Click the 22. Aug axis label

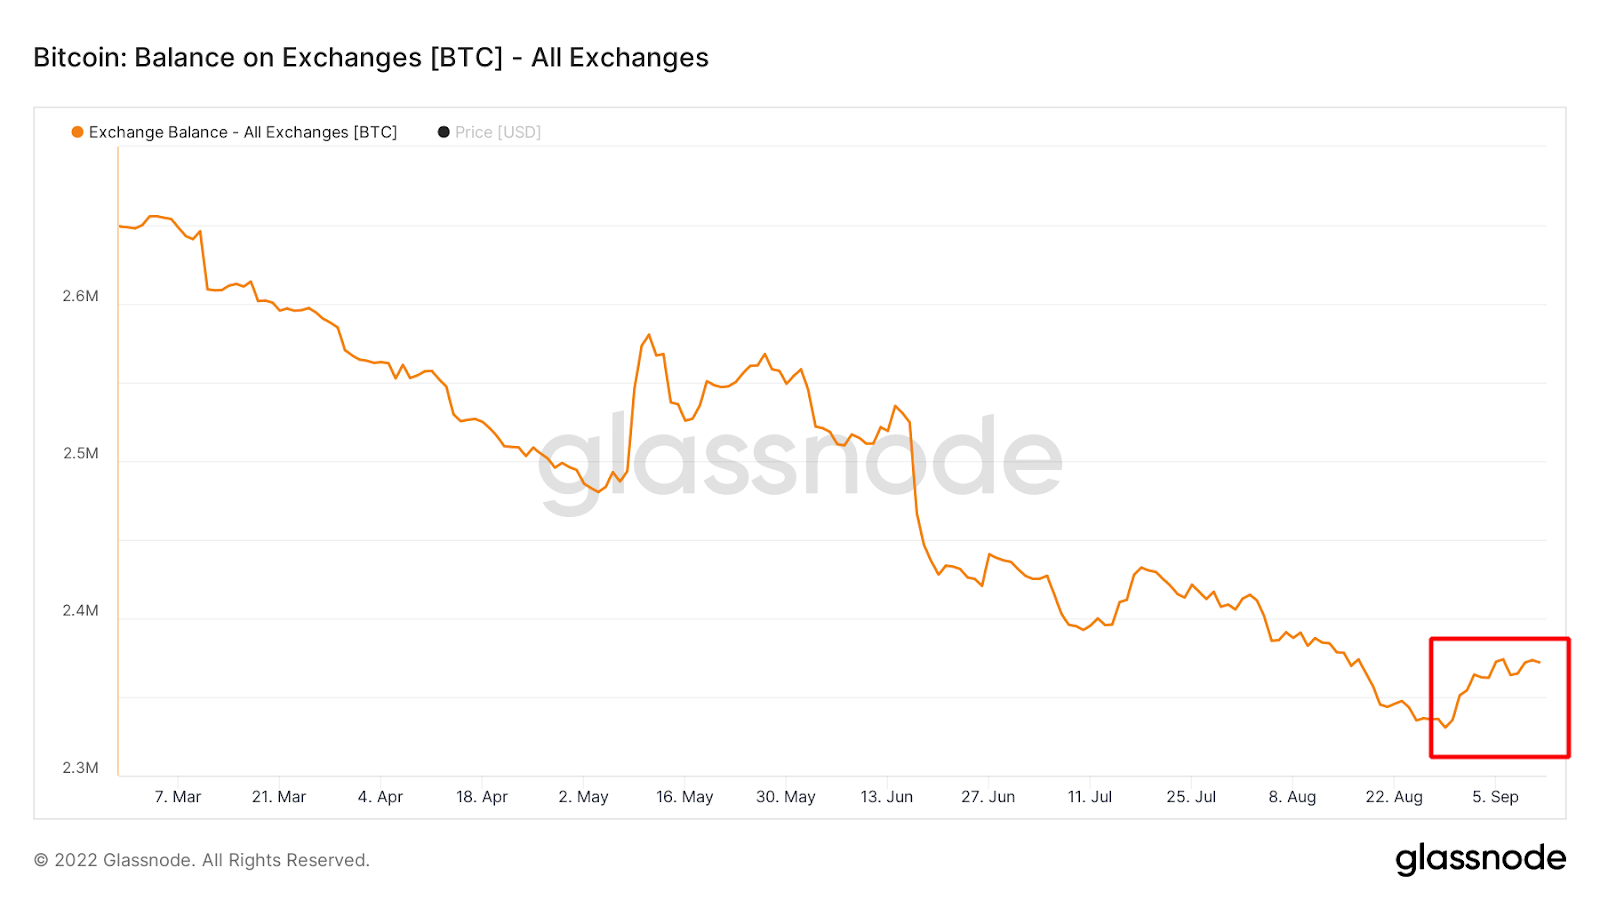(1394, 797)
